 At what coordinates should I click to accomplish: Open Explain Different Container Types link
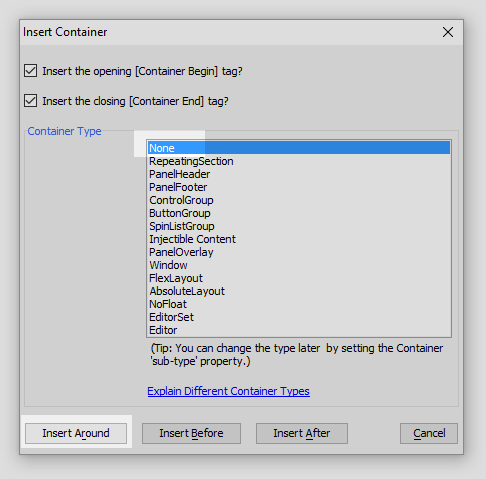pos(228,391)
